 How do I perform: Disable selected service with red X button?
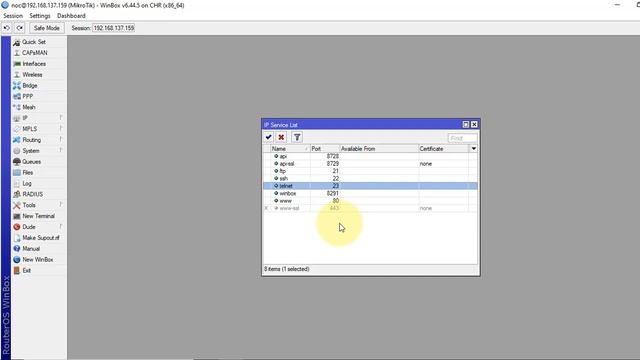click(281, 138)
